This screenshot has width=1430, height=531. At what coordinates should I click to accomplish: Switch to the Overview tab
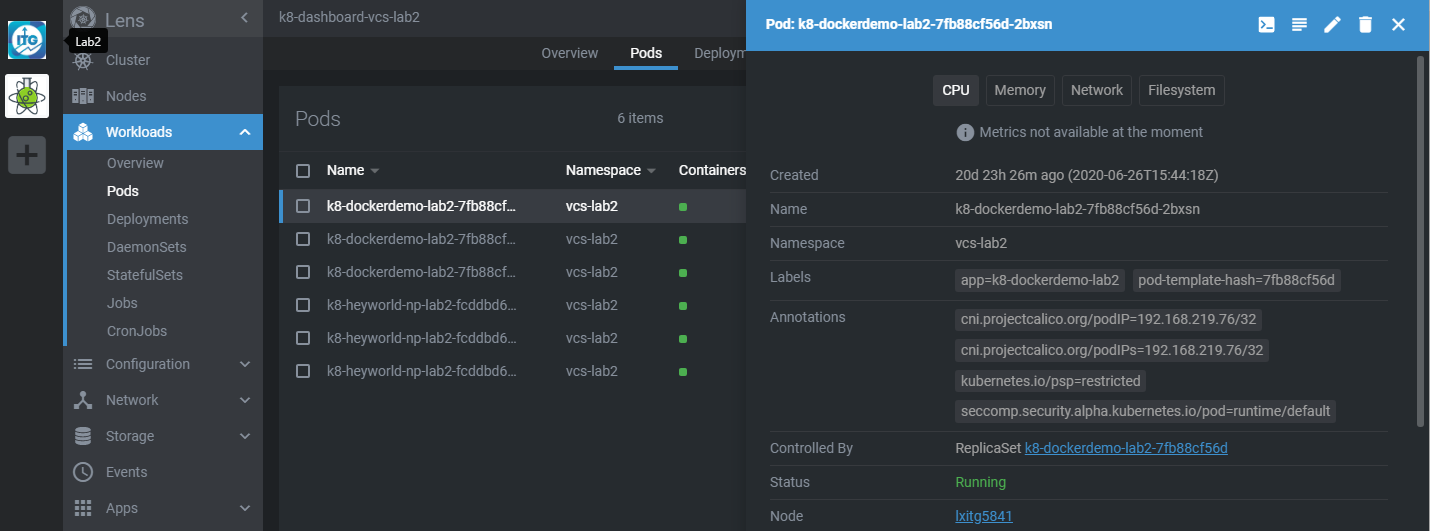click(x=570, y=53)
